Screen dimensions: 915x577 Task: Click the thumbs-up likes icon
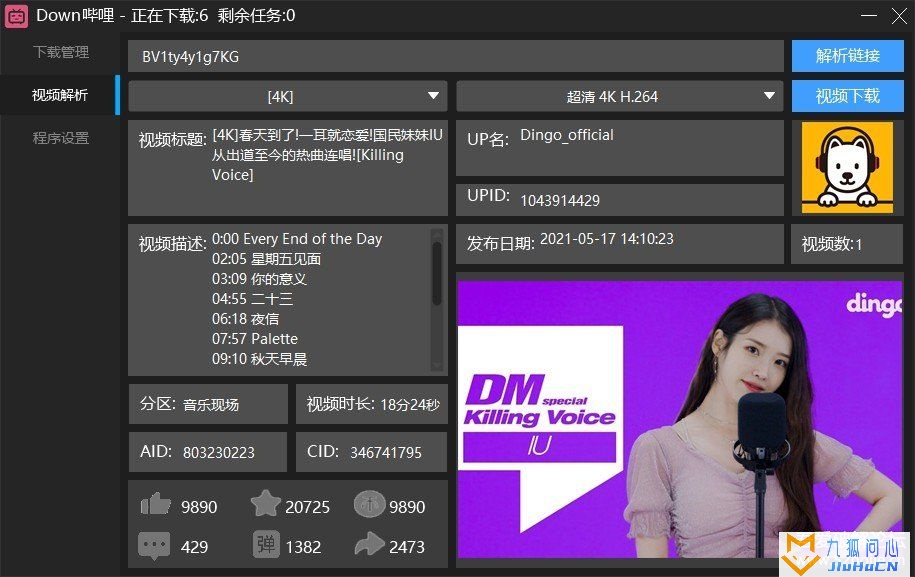pos(155,504)
